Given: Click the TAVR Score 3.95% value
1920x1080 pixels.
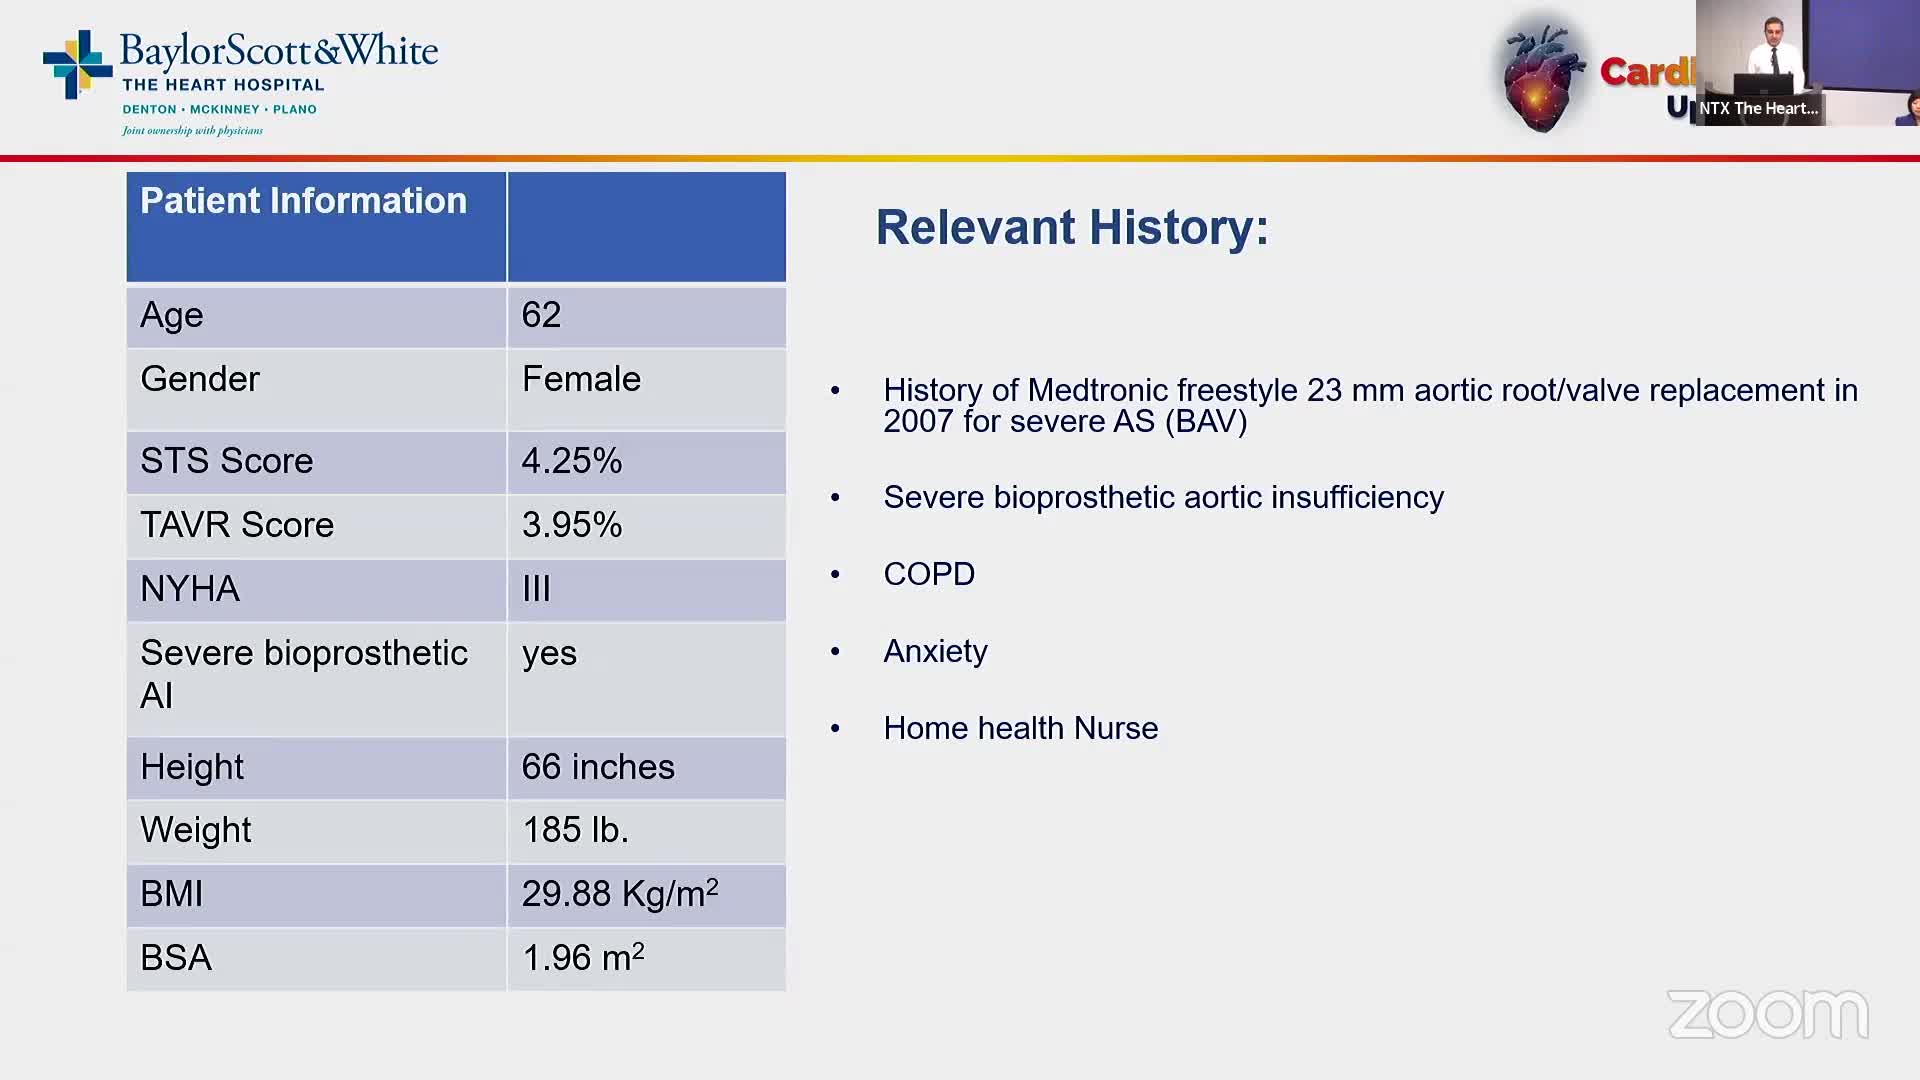Looking at the screenshot, I should point(571,525).
